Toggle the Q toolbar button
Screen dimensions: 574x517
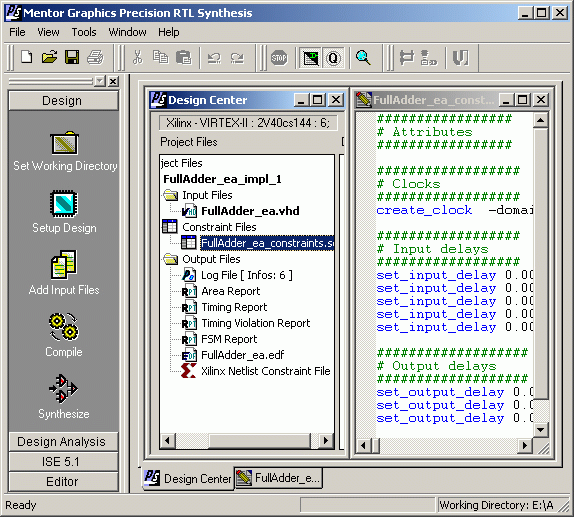click(333, 58)
